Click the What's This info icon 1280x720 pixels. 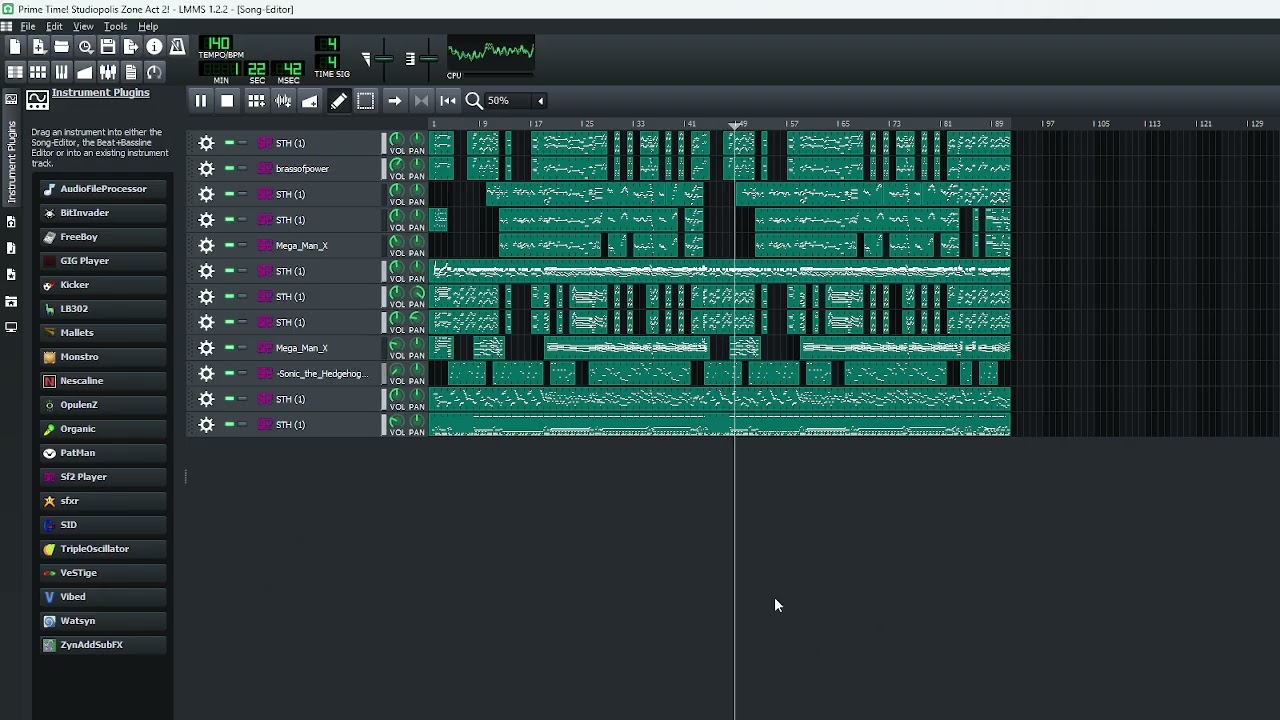[x=154, y=47]
